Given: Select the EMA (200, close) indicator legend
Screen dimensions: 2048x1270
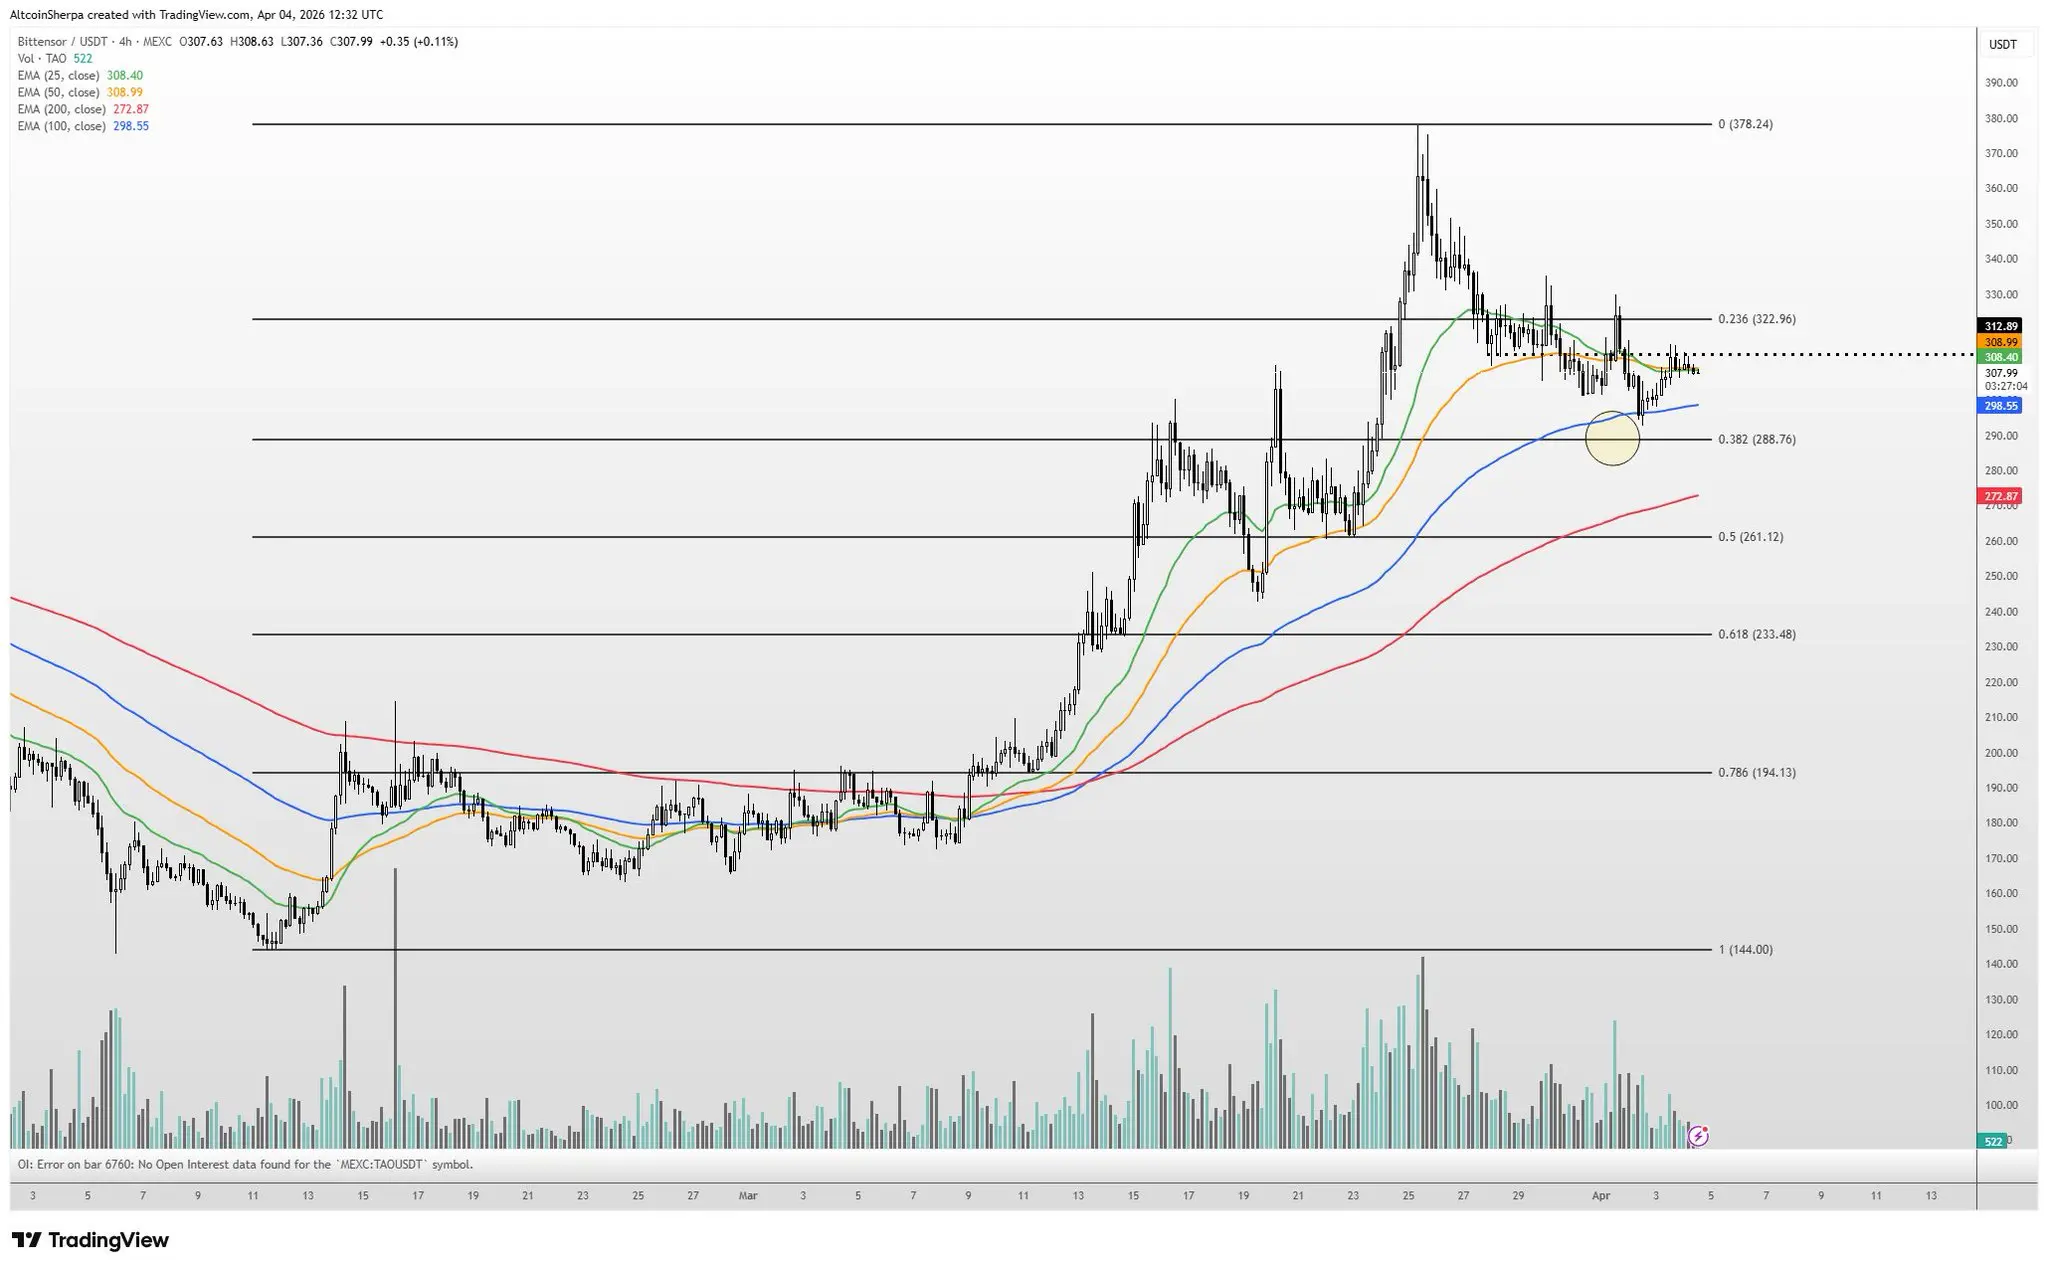Looking at the screenshot, I should click(61, 109).
